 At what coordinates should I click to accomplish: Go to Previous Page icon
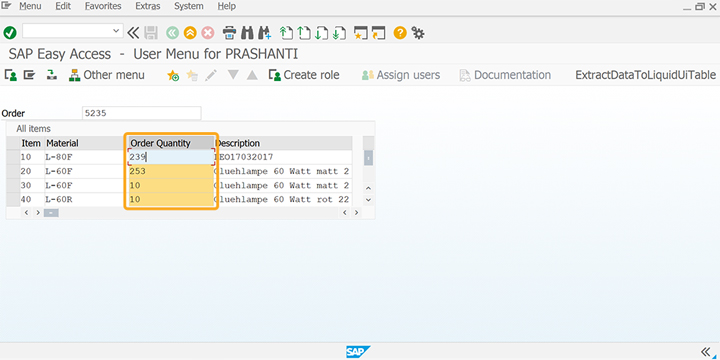coord(304,33)
